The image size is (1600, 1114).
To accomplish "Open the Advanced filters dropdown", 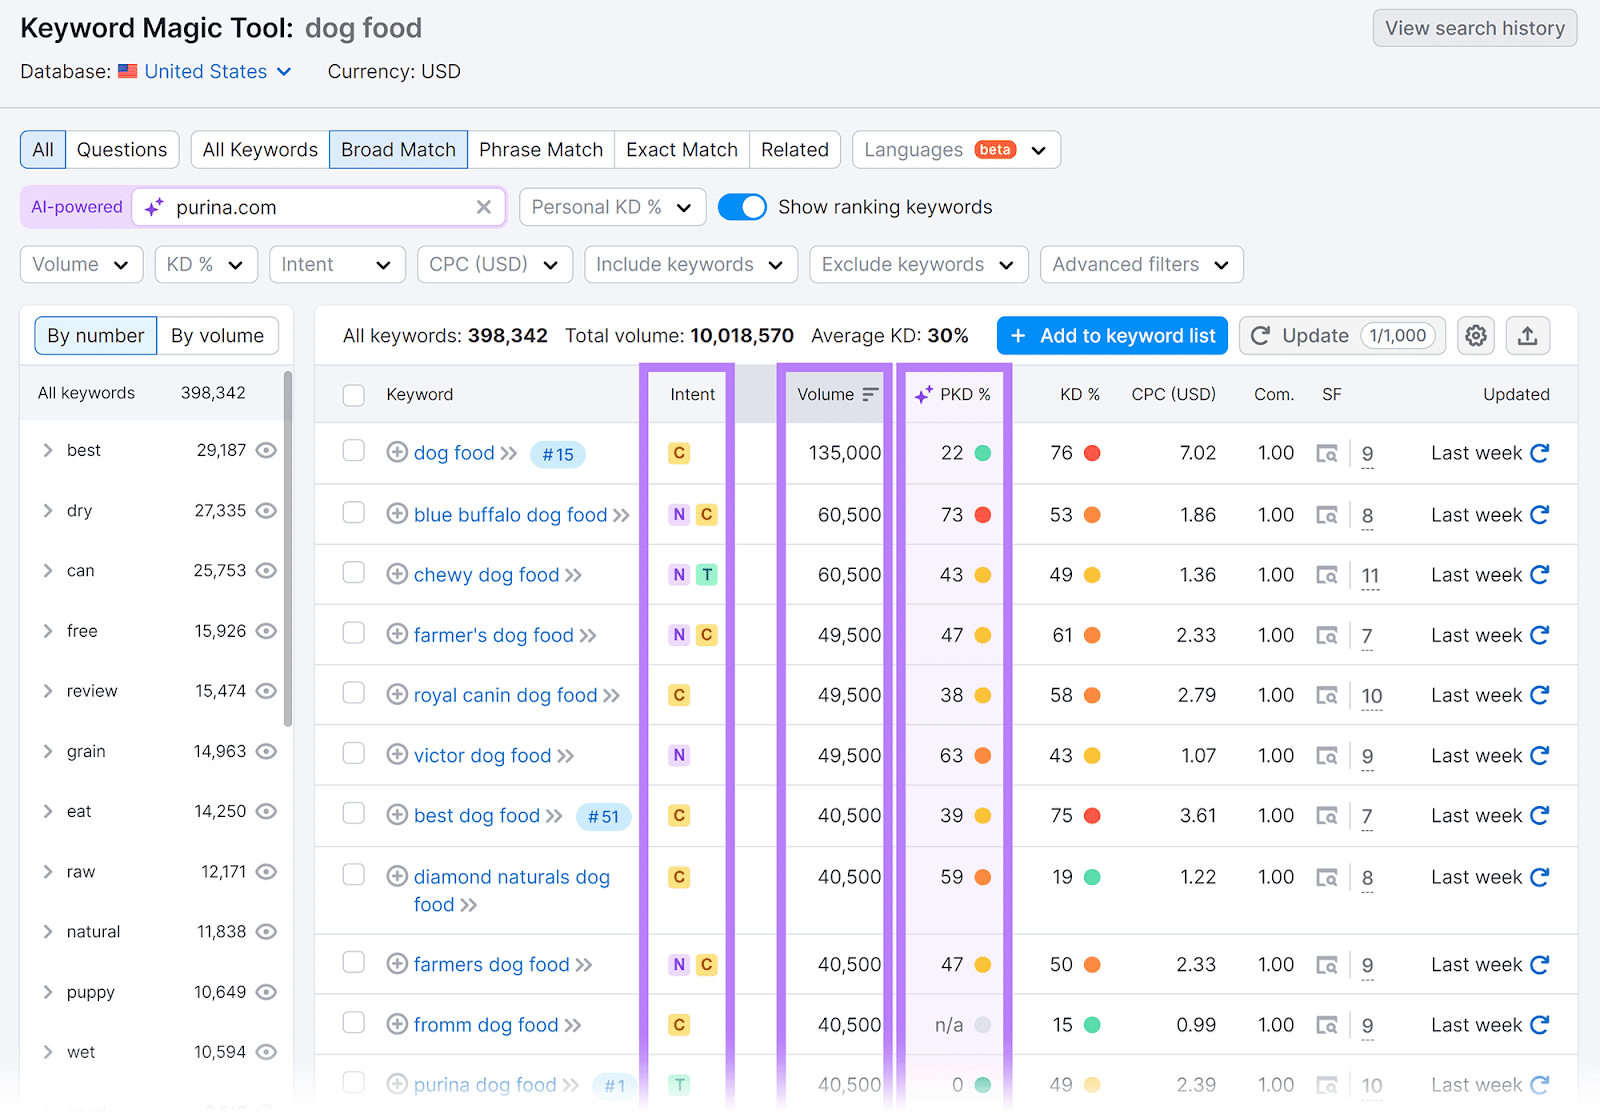I will coord(1140,264).
